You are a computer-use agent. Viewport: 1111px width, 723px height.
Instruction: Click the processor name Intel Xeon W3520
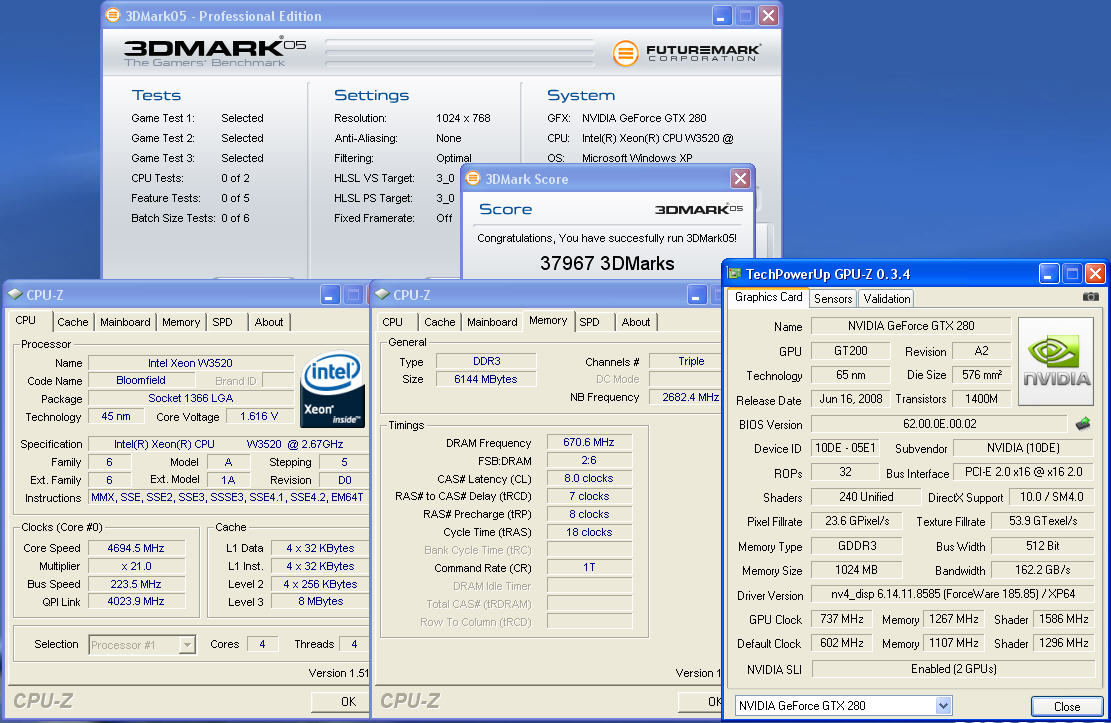[x=190, y=363]
